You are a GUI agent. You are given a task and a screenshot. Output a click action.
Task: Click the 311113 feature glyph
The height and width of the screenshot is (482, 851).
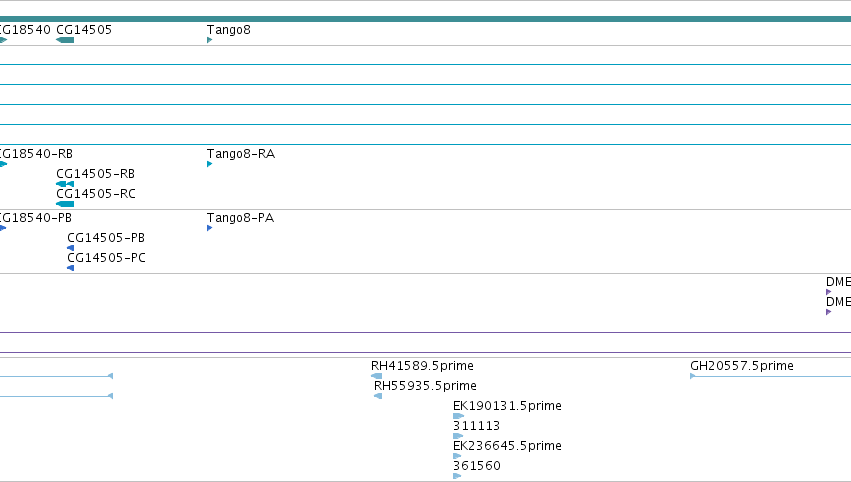tap(458, 436)
